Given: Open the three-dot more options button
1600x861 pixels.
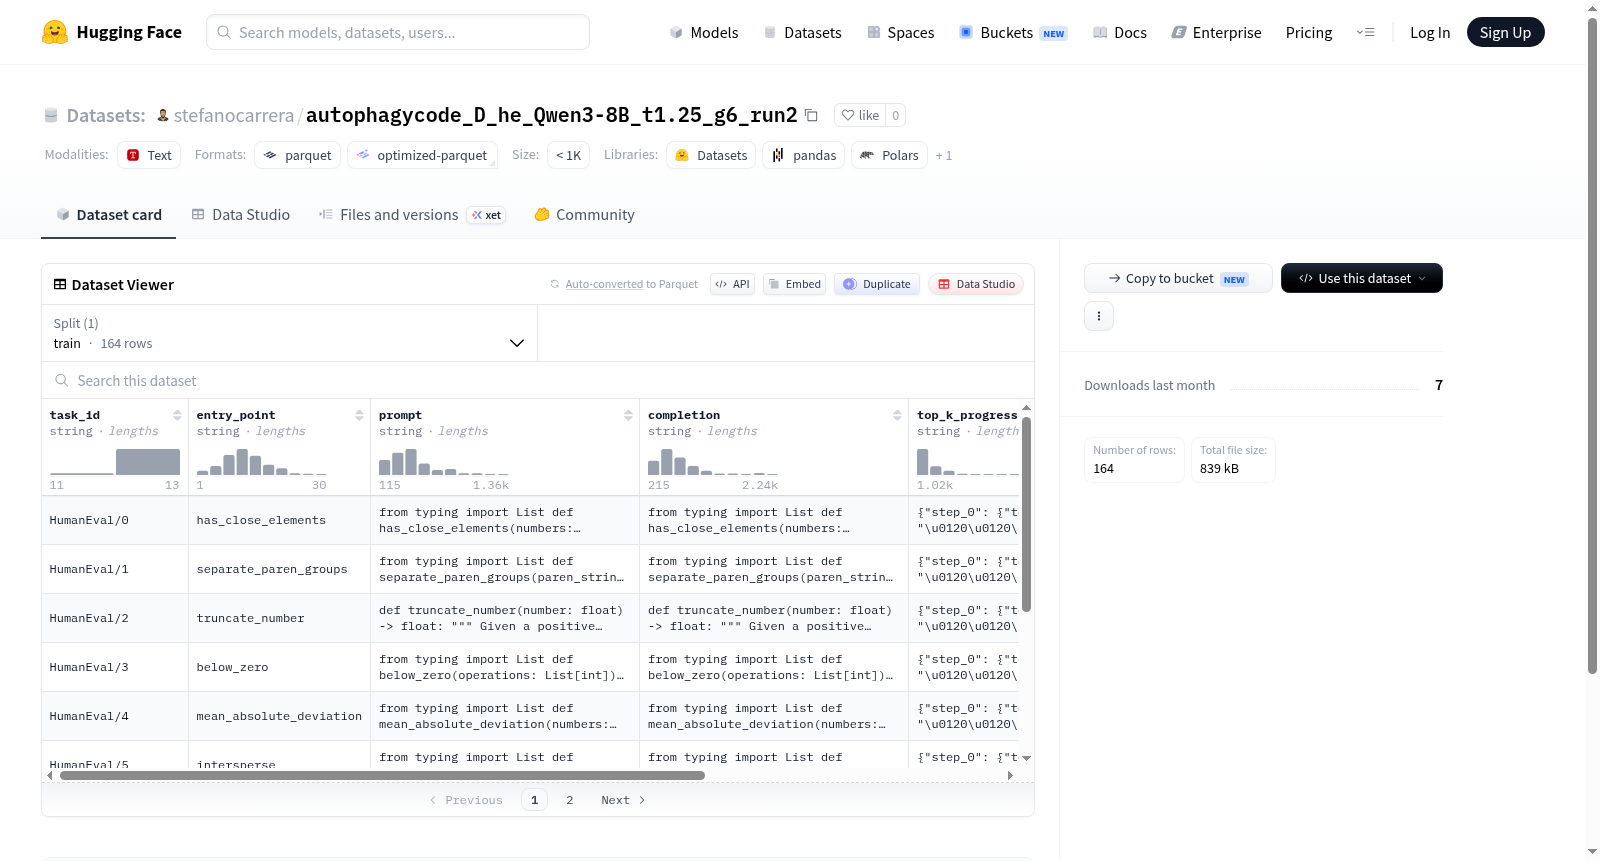Looking at the screenshot, I should [x=1099, y=316].
